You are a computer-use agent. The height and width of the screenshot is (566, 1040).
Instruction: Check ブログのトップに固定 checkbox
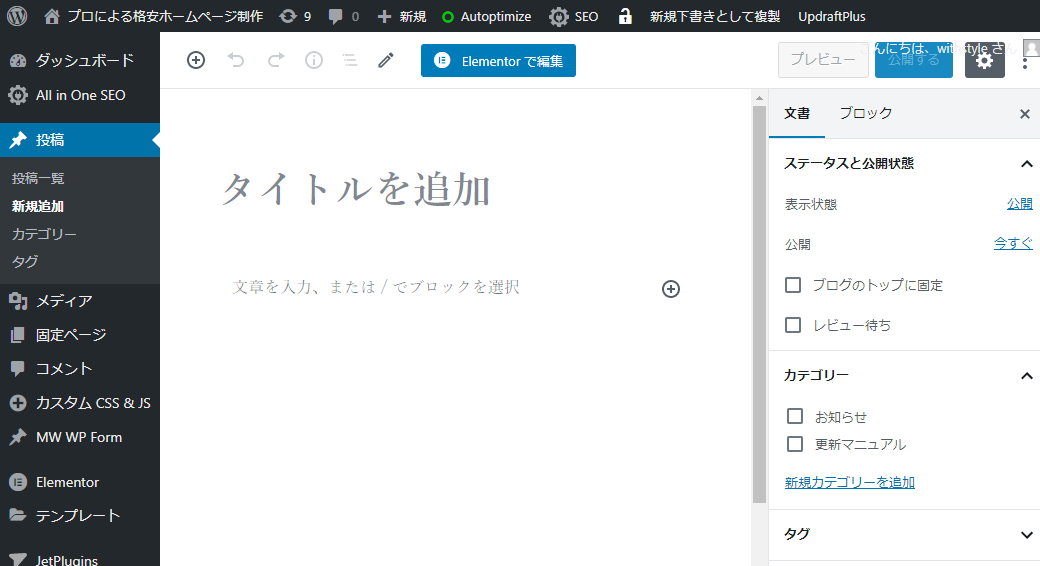[793, 285]
